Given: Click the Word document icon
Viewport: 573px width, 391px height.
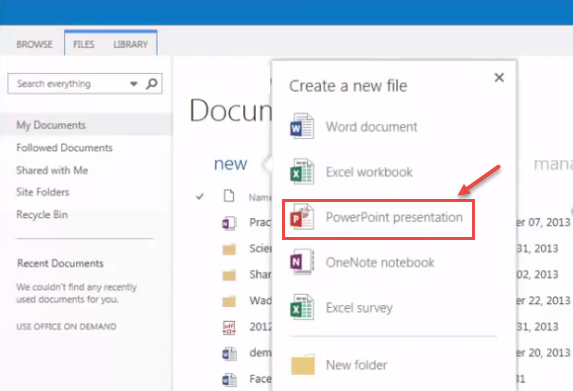Looking at the screenshot, I should coord(302,126).
